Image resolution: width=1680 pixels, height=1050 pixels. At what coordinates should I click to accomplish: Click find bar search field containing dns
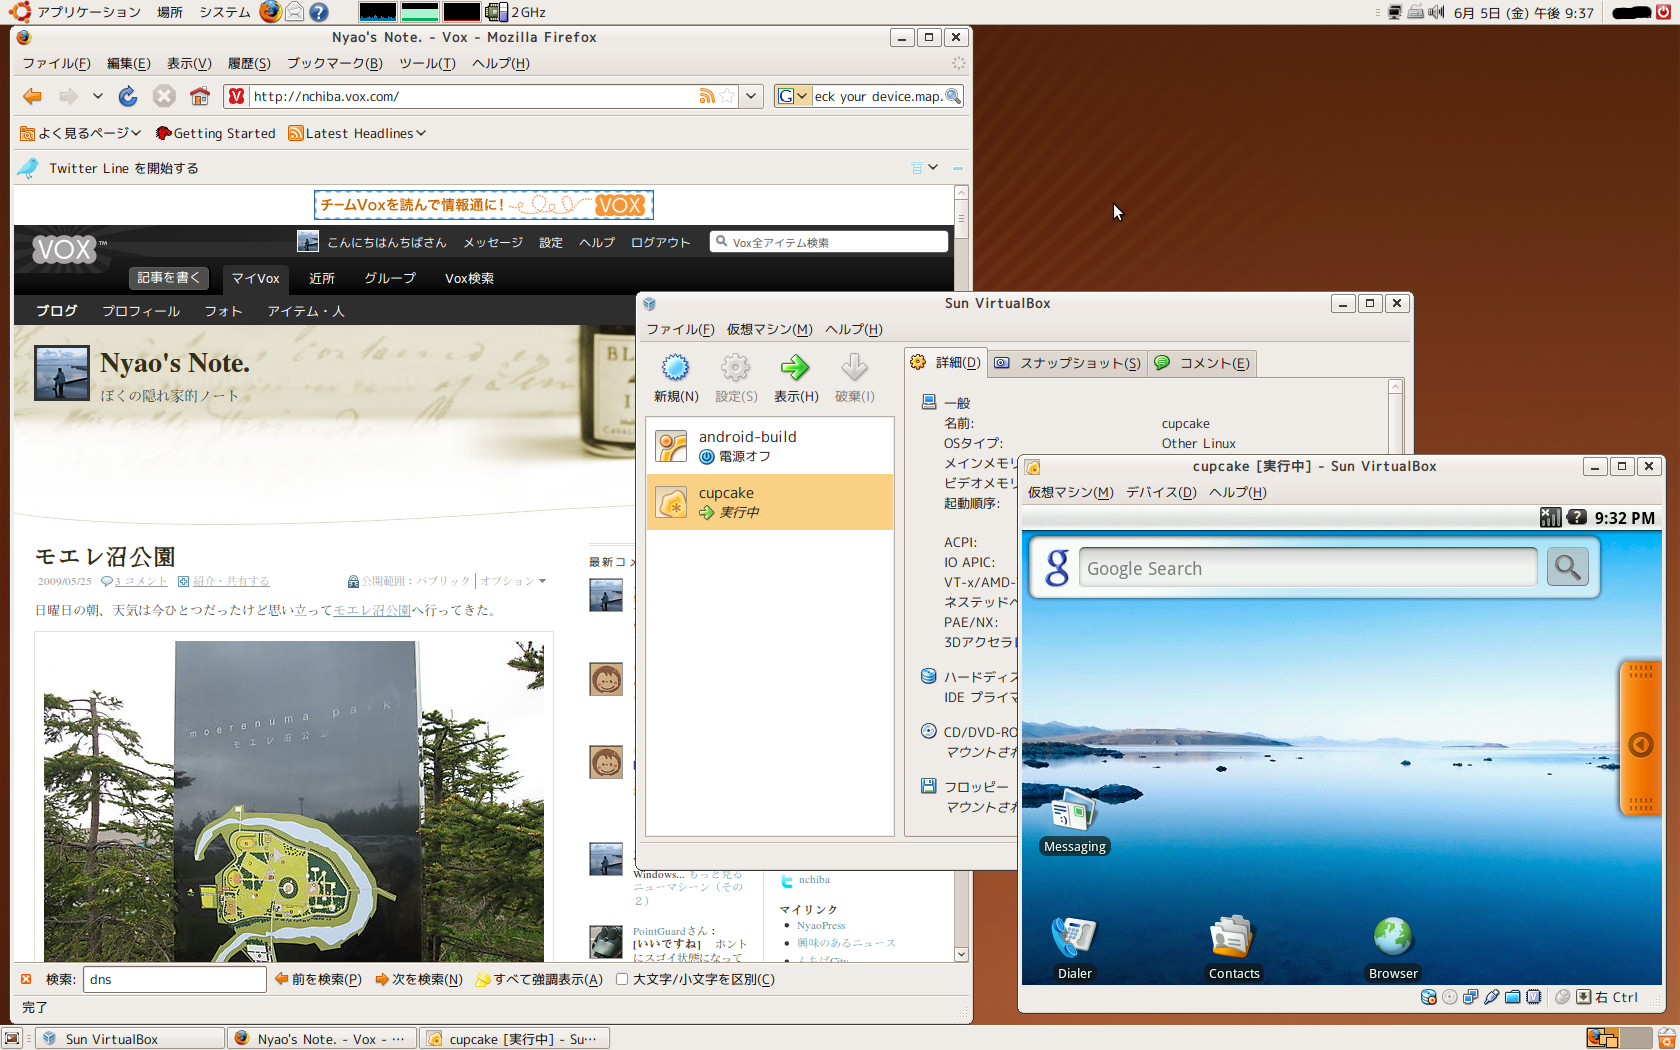175,979
